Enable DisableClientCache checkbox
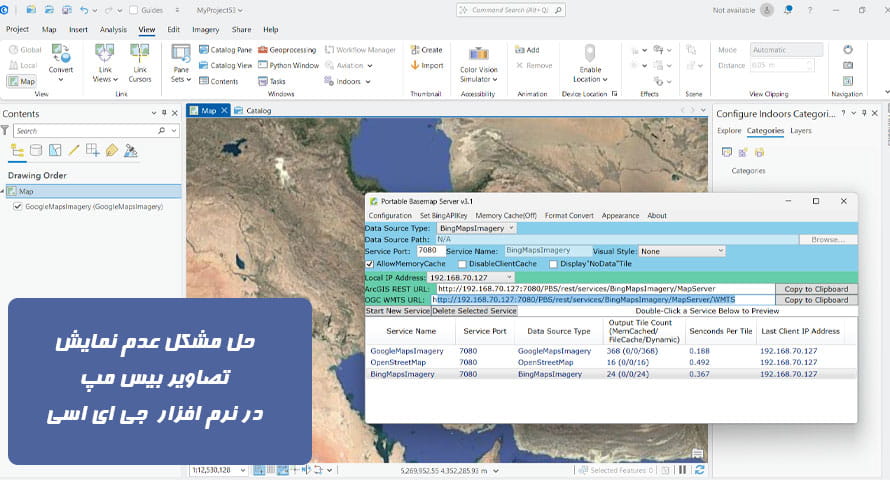890x480 pixels. (462, 264)
